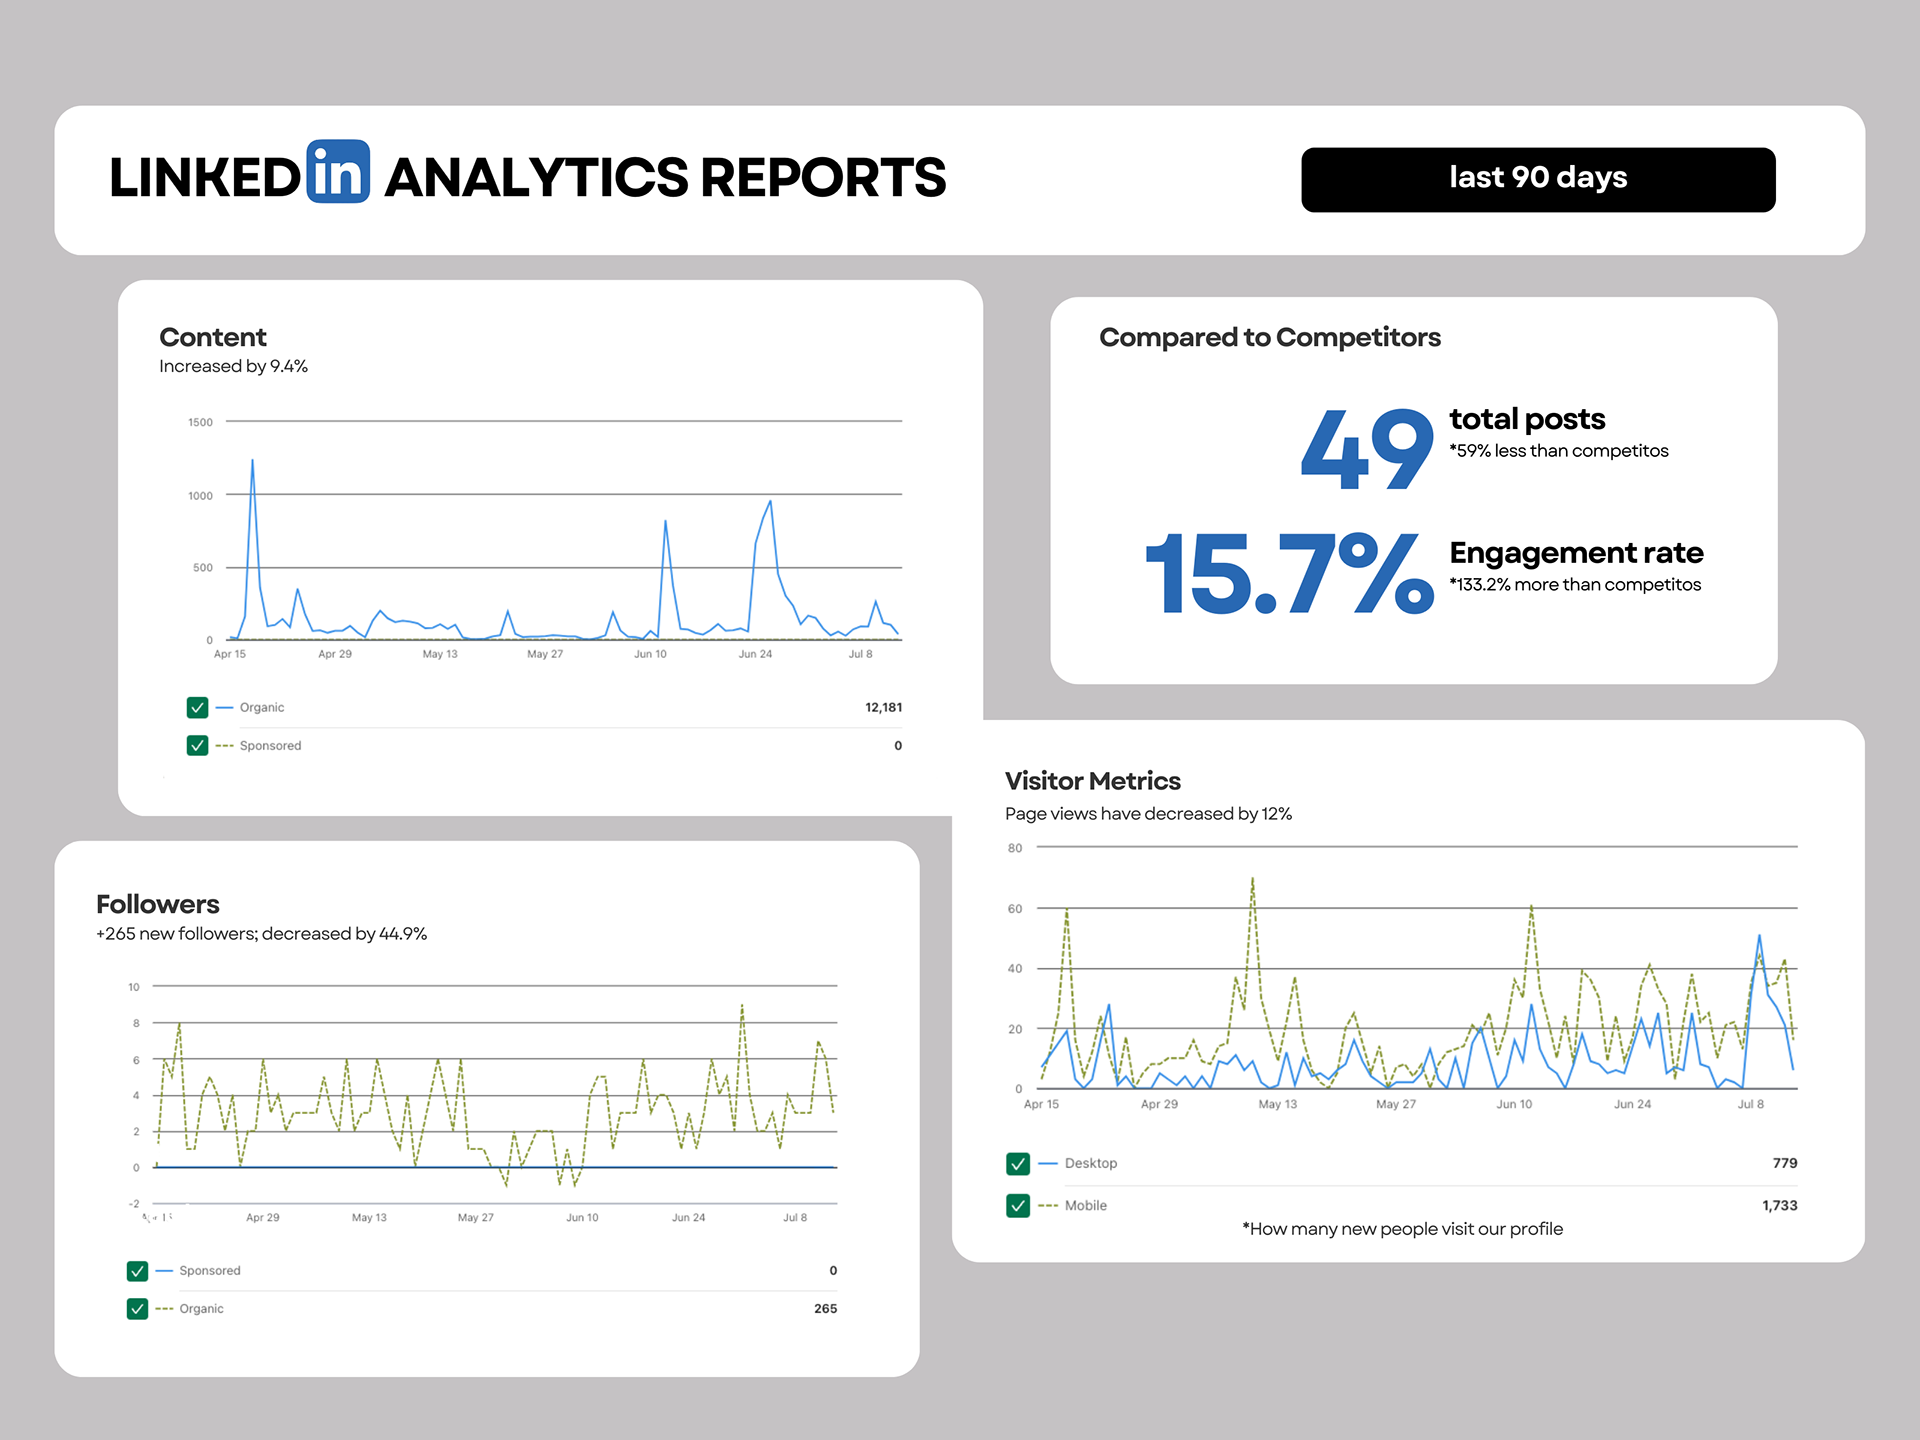Image resolution: width=1920 pixels, height=1440 pixels.
Task: Click 'Increased by 9.4%' subtitle
Action: 233,366
